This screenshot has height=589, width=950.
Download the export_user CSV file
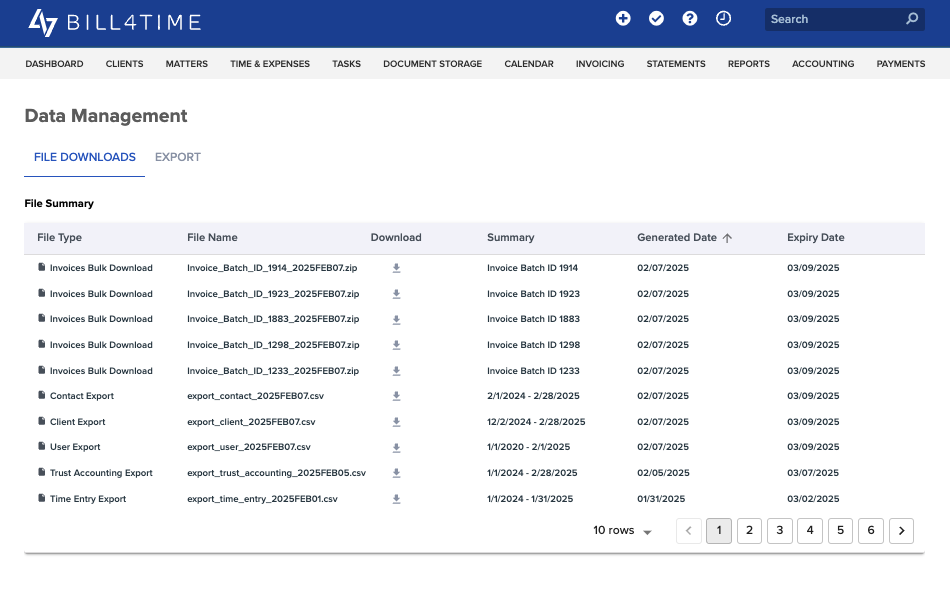click(396, 447)
